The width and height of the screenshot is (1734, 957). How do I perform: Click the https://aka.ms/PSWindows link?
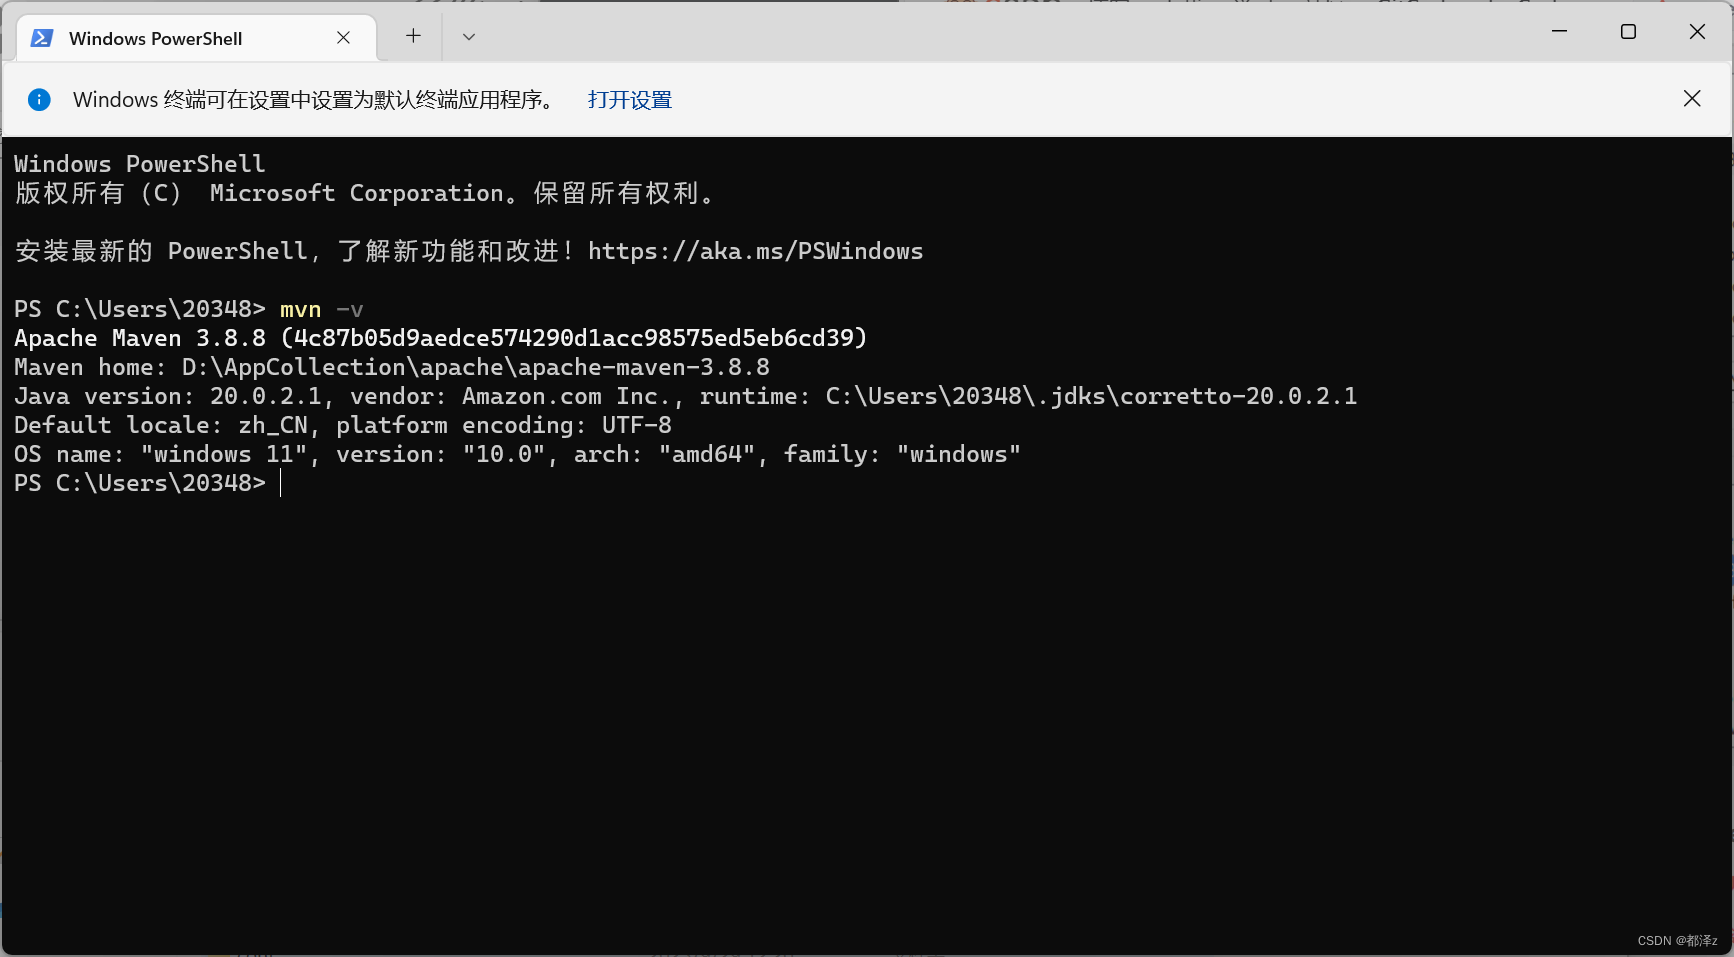pyautogui.click(x=755, y=251)
